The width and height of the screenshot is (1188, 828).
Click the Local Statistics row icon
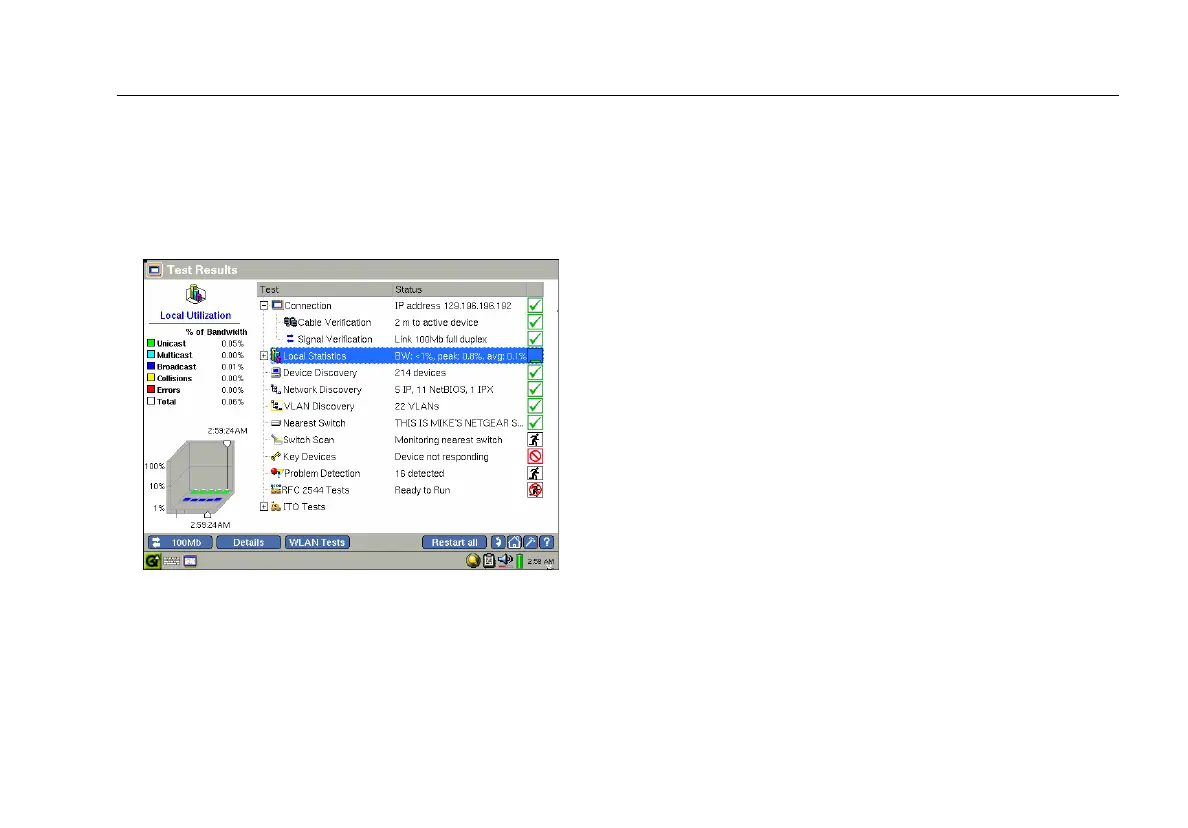pyautogui.click(x=276, y=356)
